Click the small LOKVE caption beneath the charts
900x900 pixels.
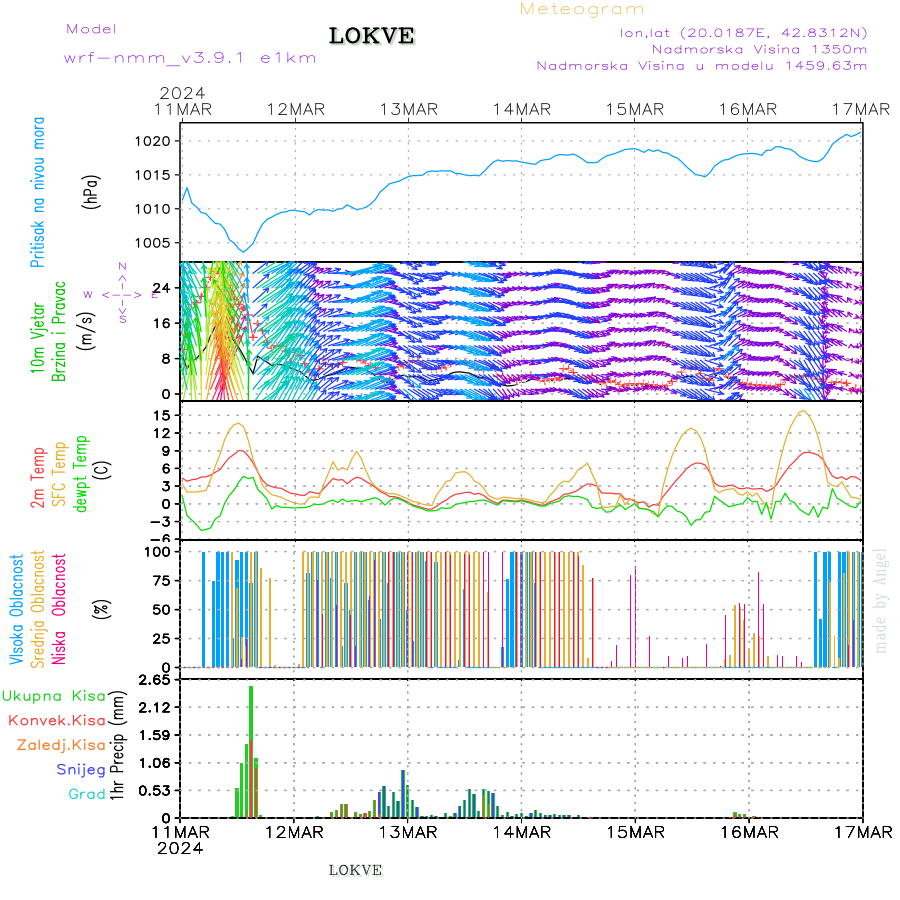pos(355,870)
